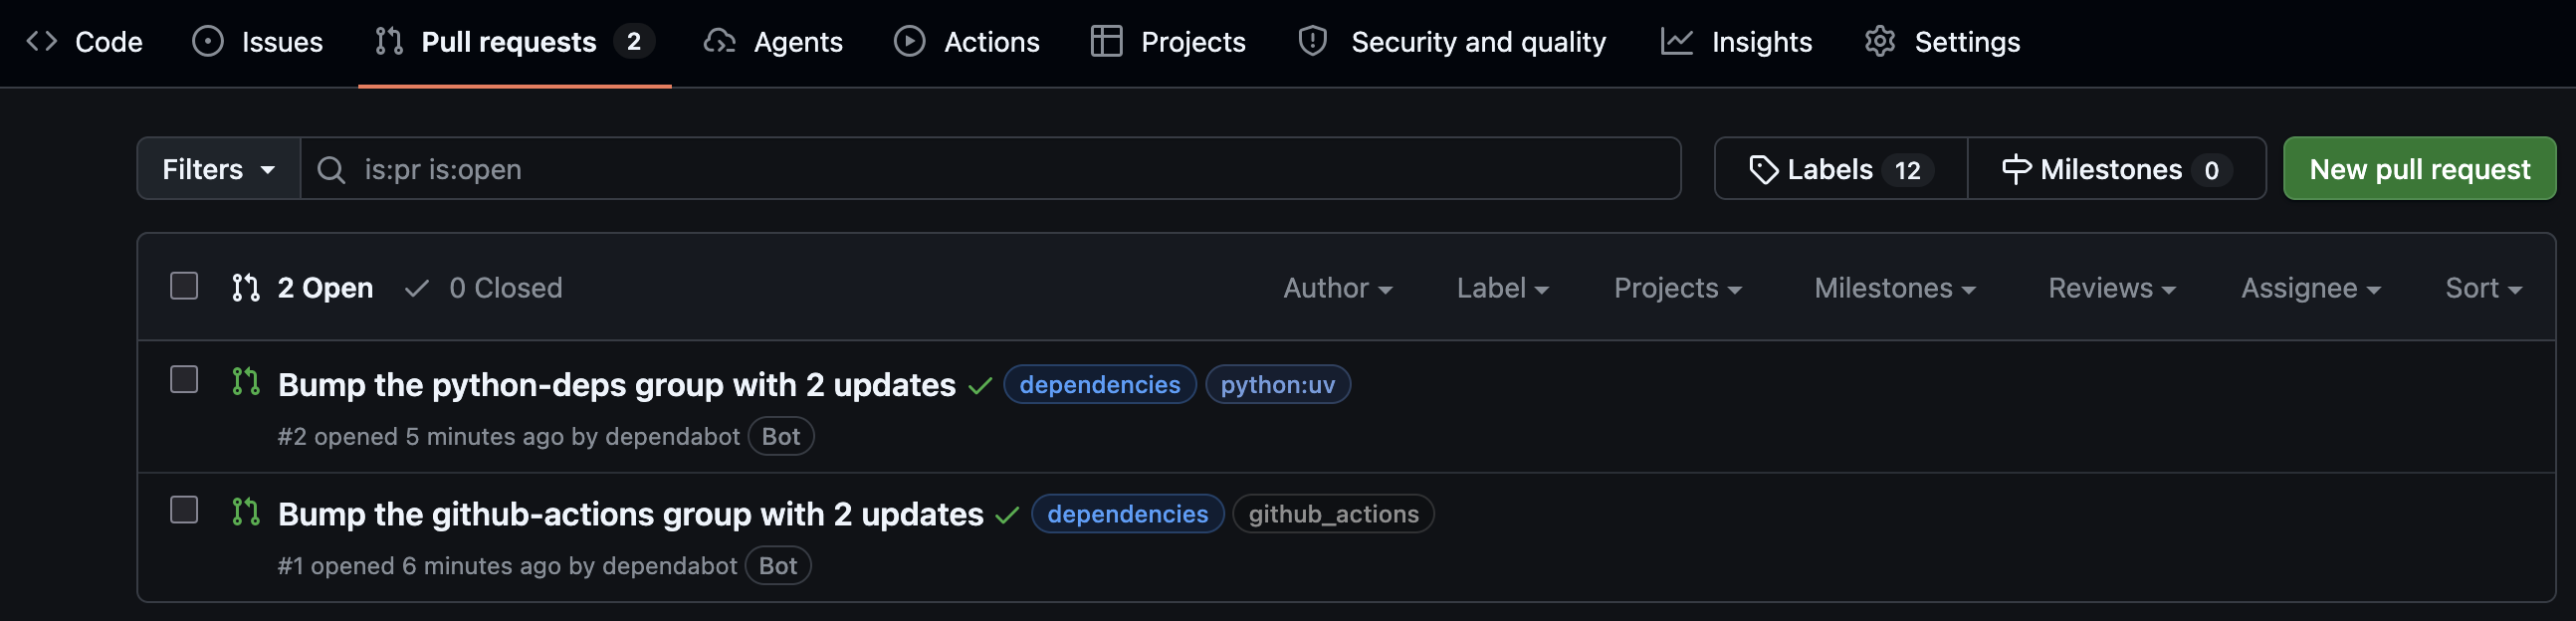This screenshot has width=2576, height=621.
Task: Click the Agents cloud icon
Action: (720, 41)
